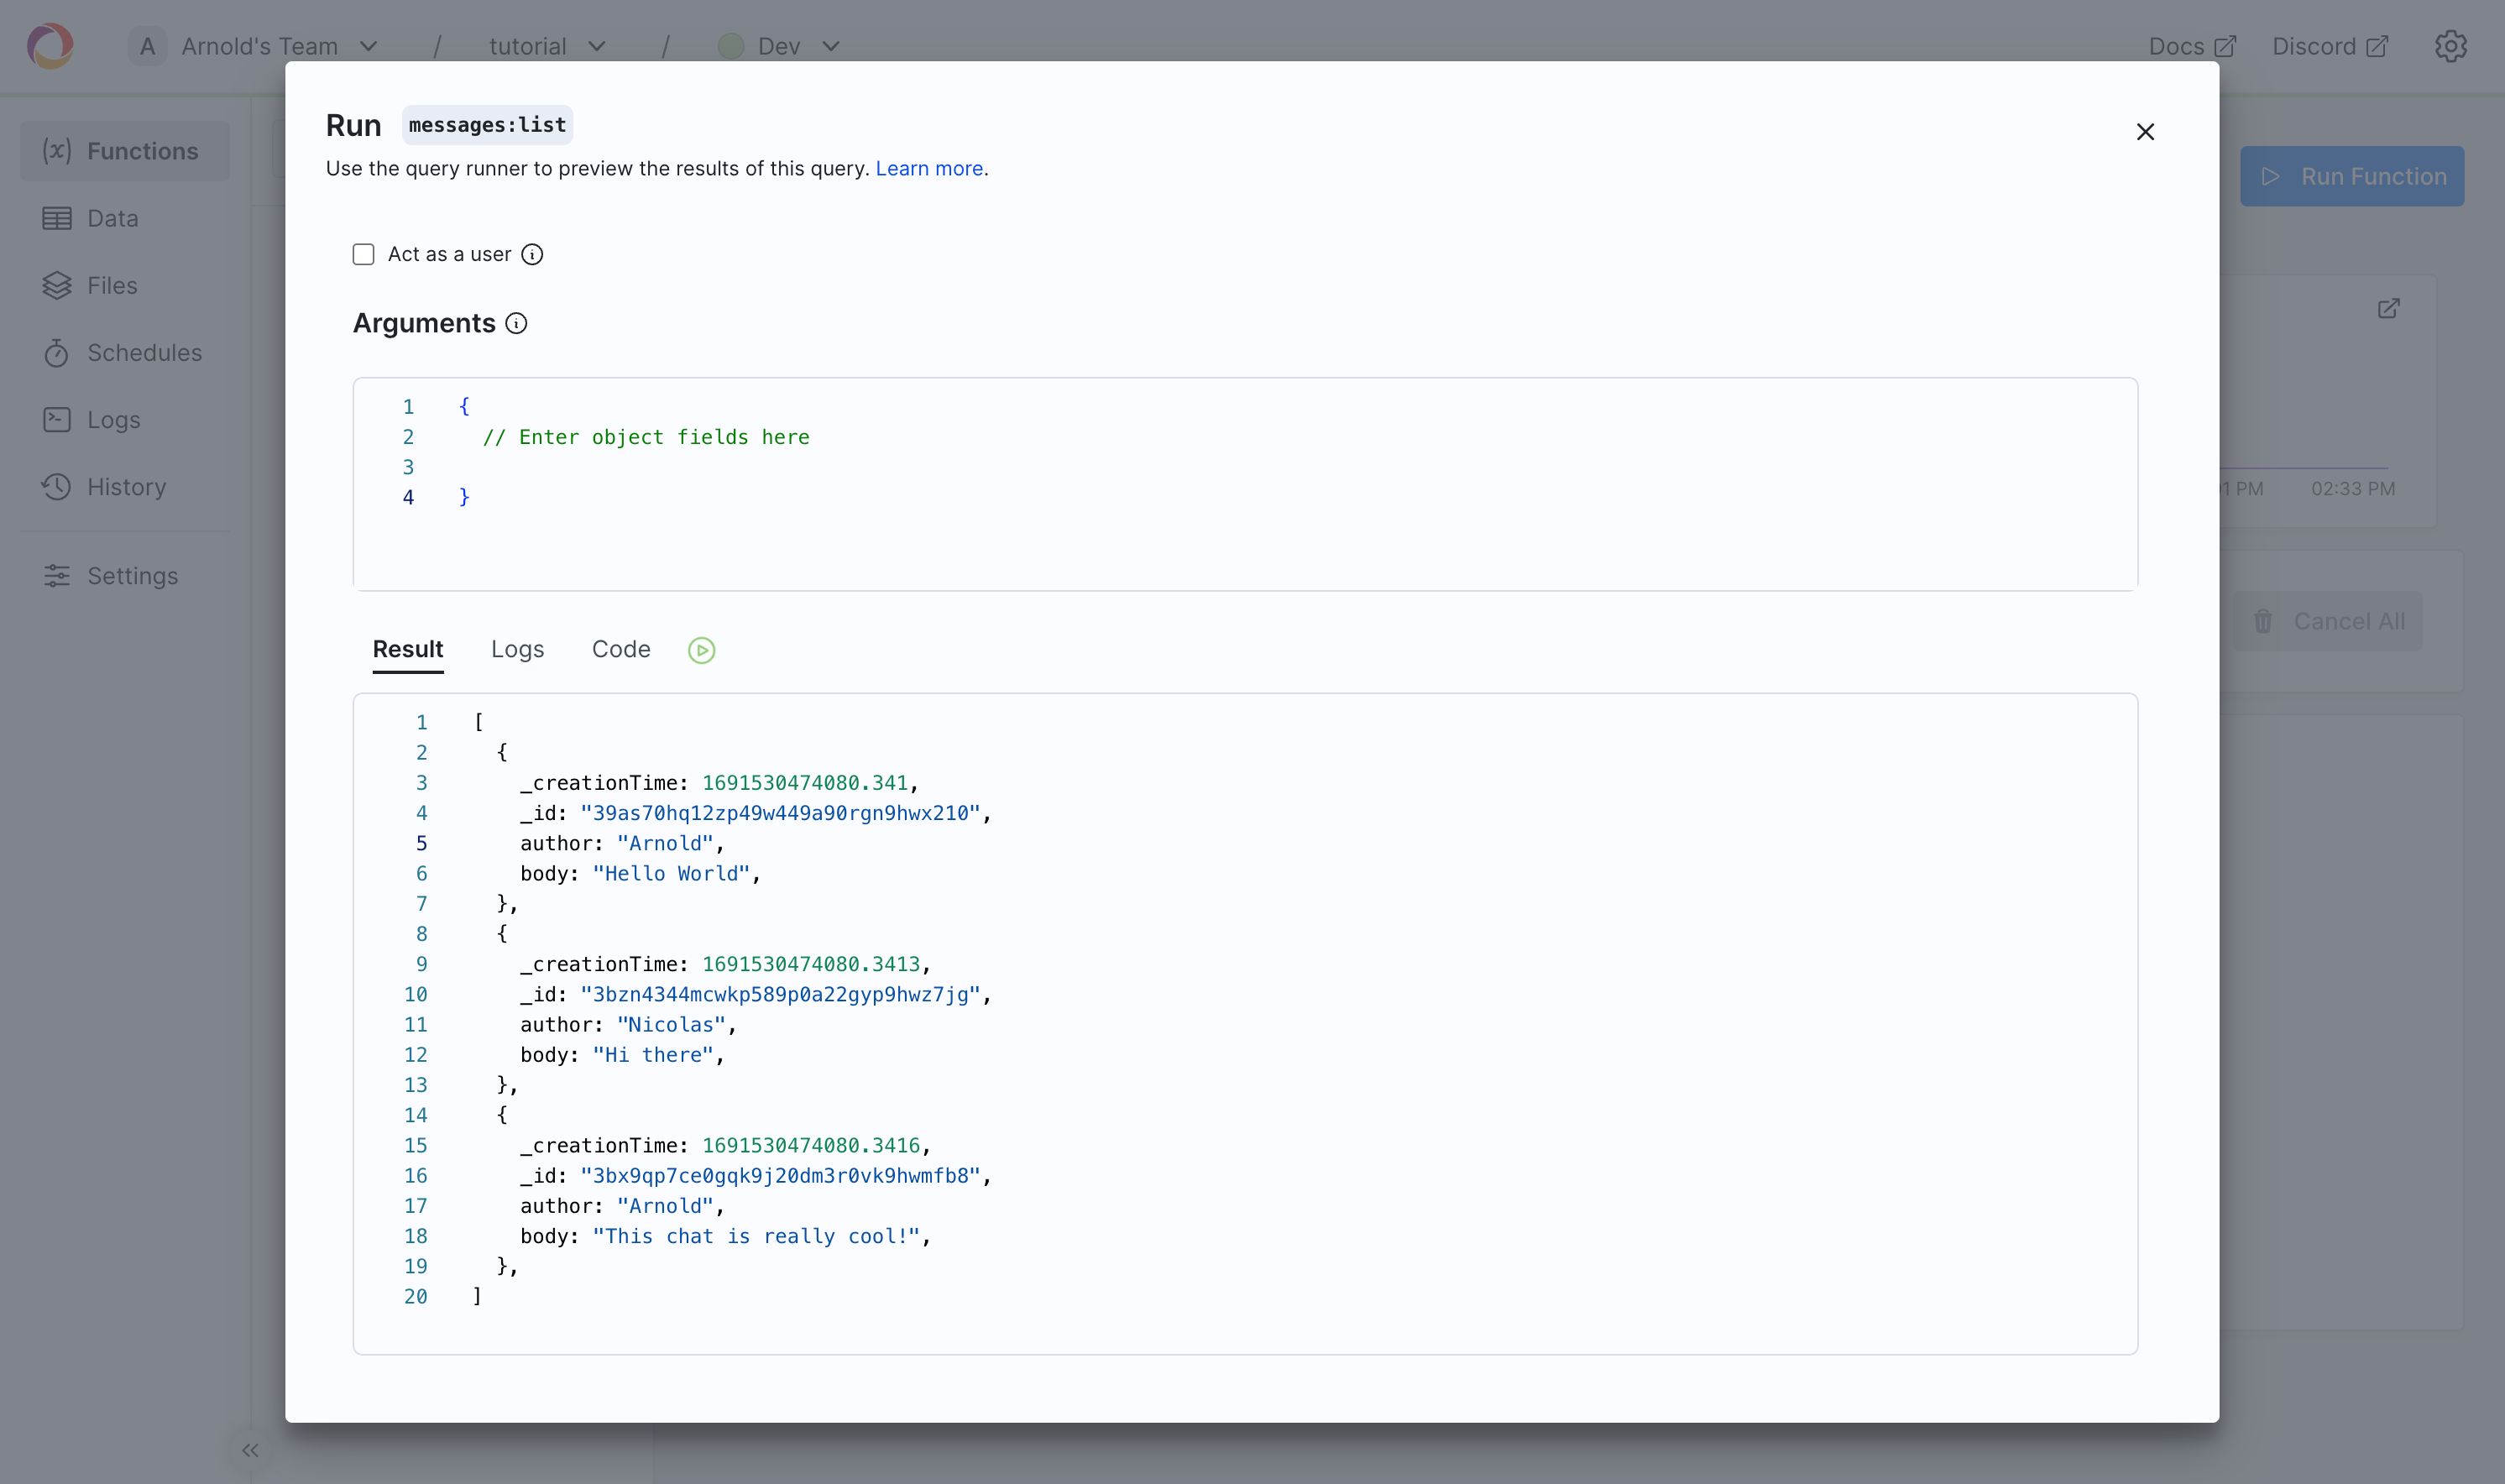This screenshot has width=2505, height=1484.
Task: Switch to the Code tab
Action: 620,649
